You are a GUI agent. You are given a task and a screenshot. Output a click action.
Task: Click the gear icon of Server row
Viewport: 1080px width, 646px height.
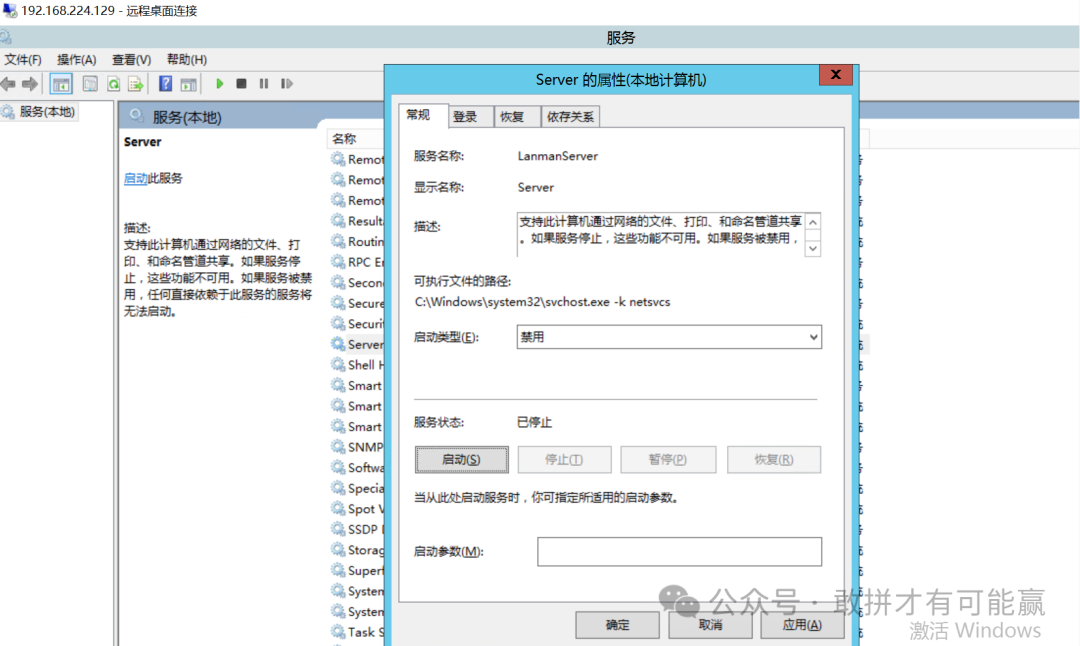(x=338, y=344)
